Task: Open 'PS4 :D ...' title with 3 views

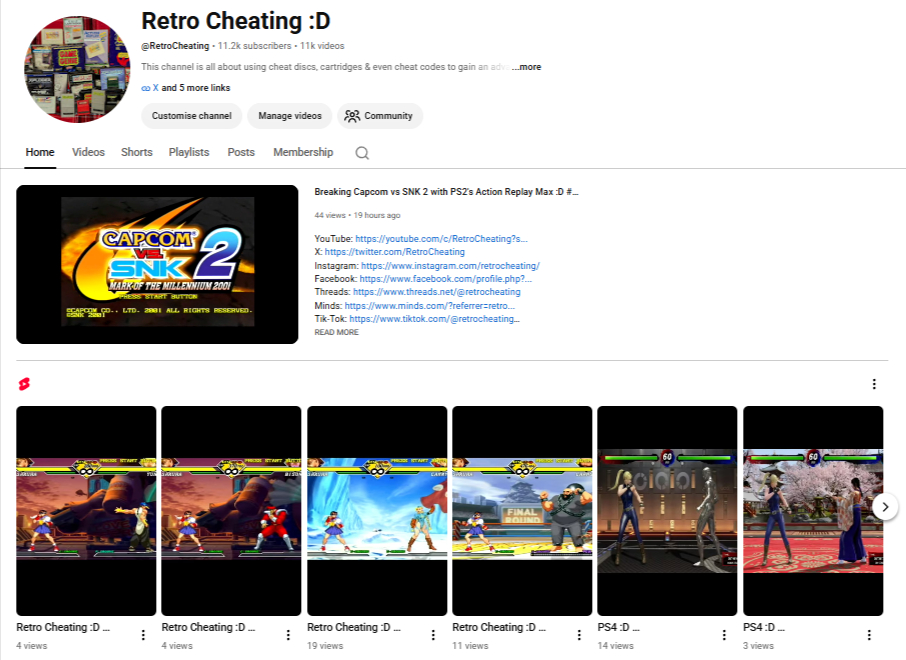Action: coord(764,627)
